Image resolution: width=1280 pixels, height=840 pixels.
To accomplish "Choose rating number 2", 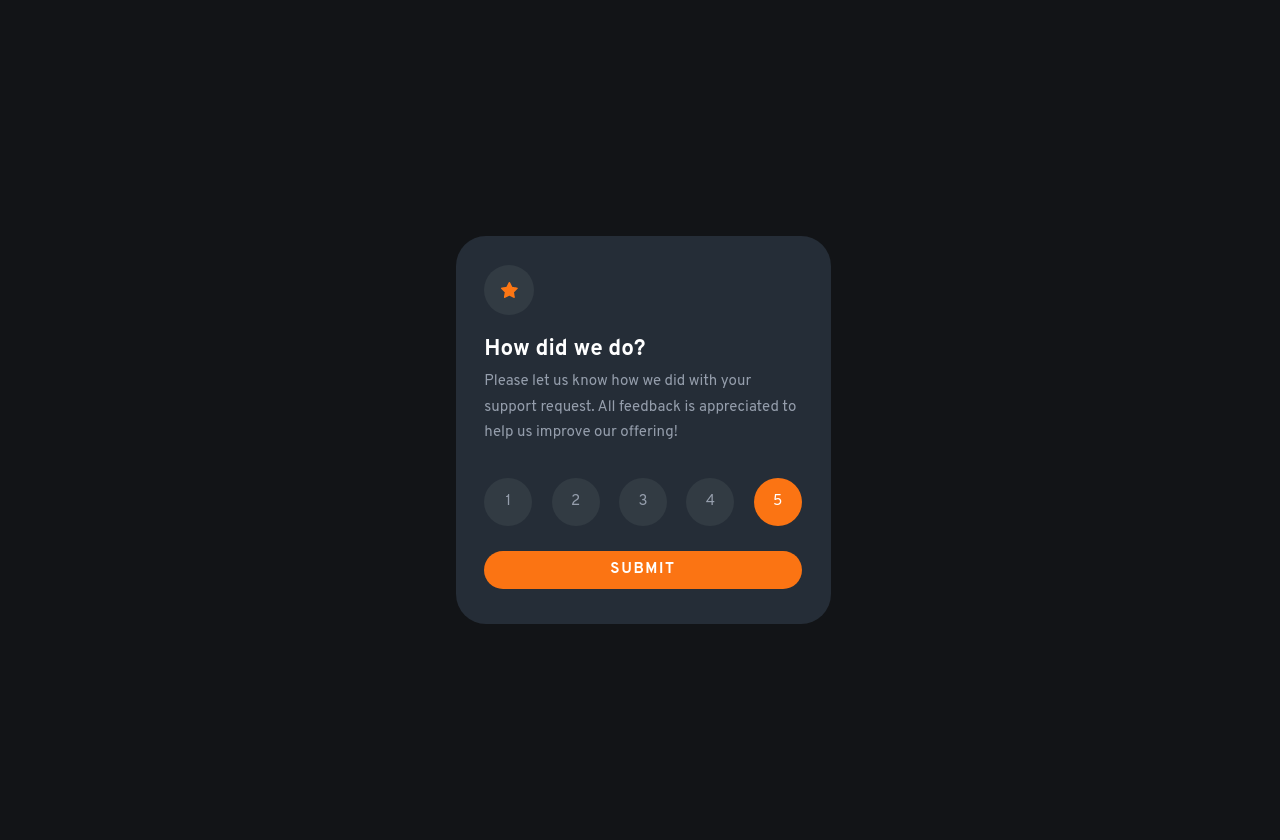I will click(576, 502).
